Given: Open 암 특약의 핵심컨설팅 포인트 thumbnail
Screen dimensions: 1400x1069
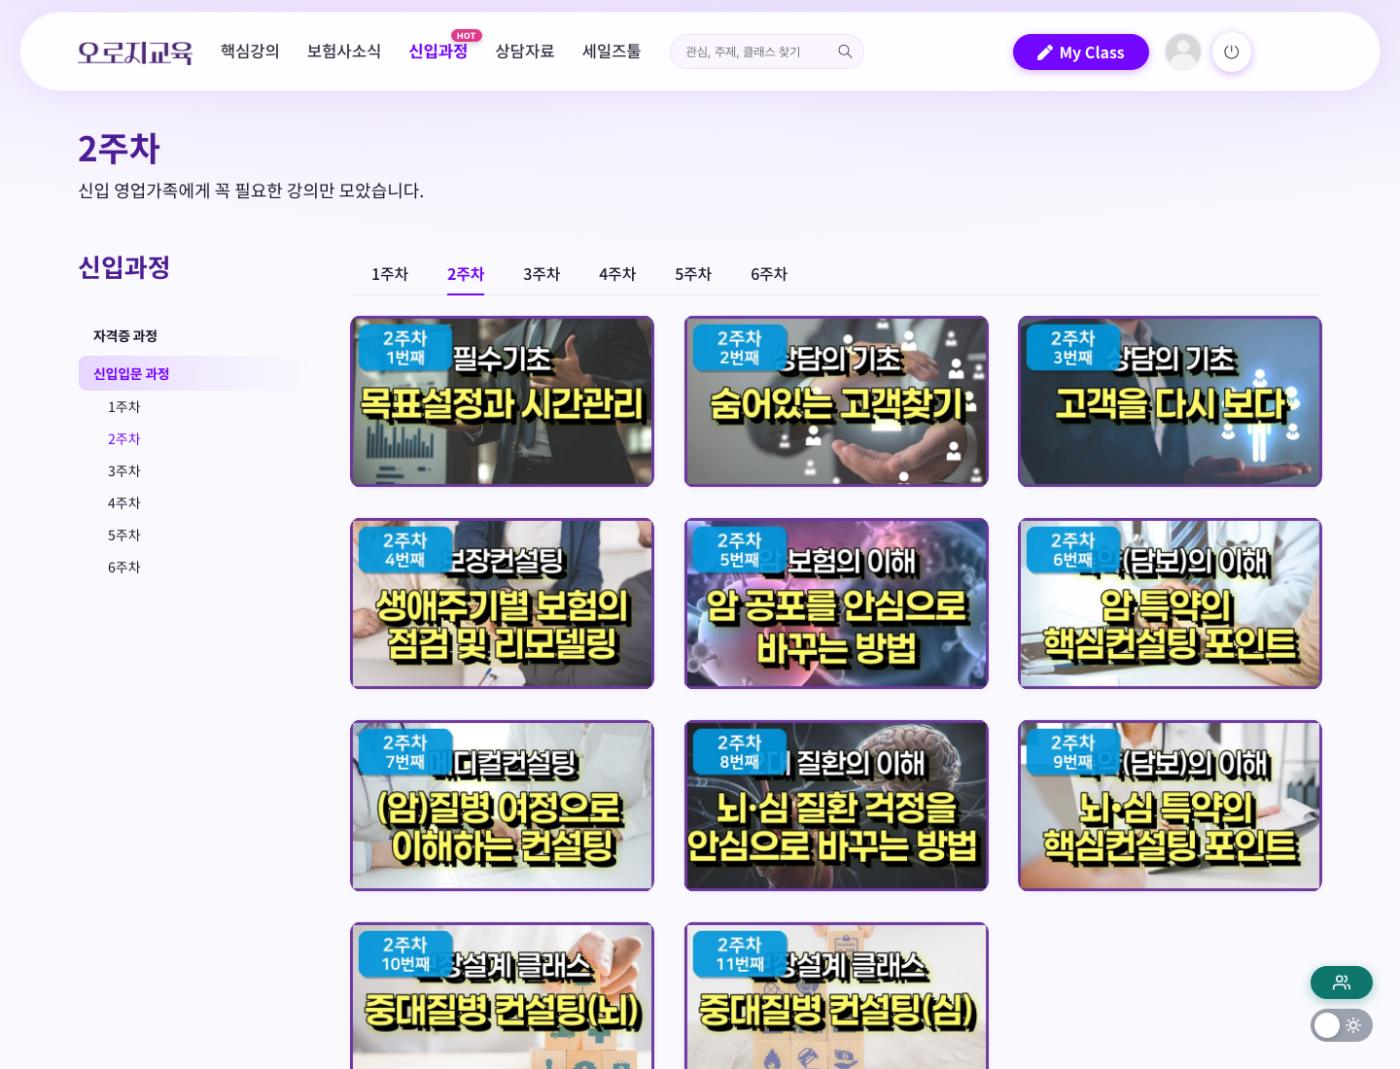Looking at the screenshot, I should pyautogui.click(x=1170, y=603).
